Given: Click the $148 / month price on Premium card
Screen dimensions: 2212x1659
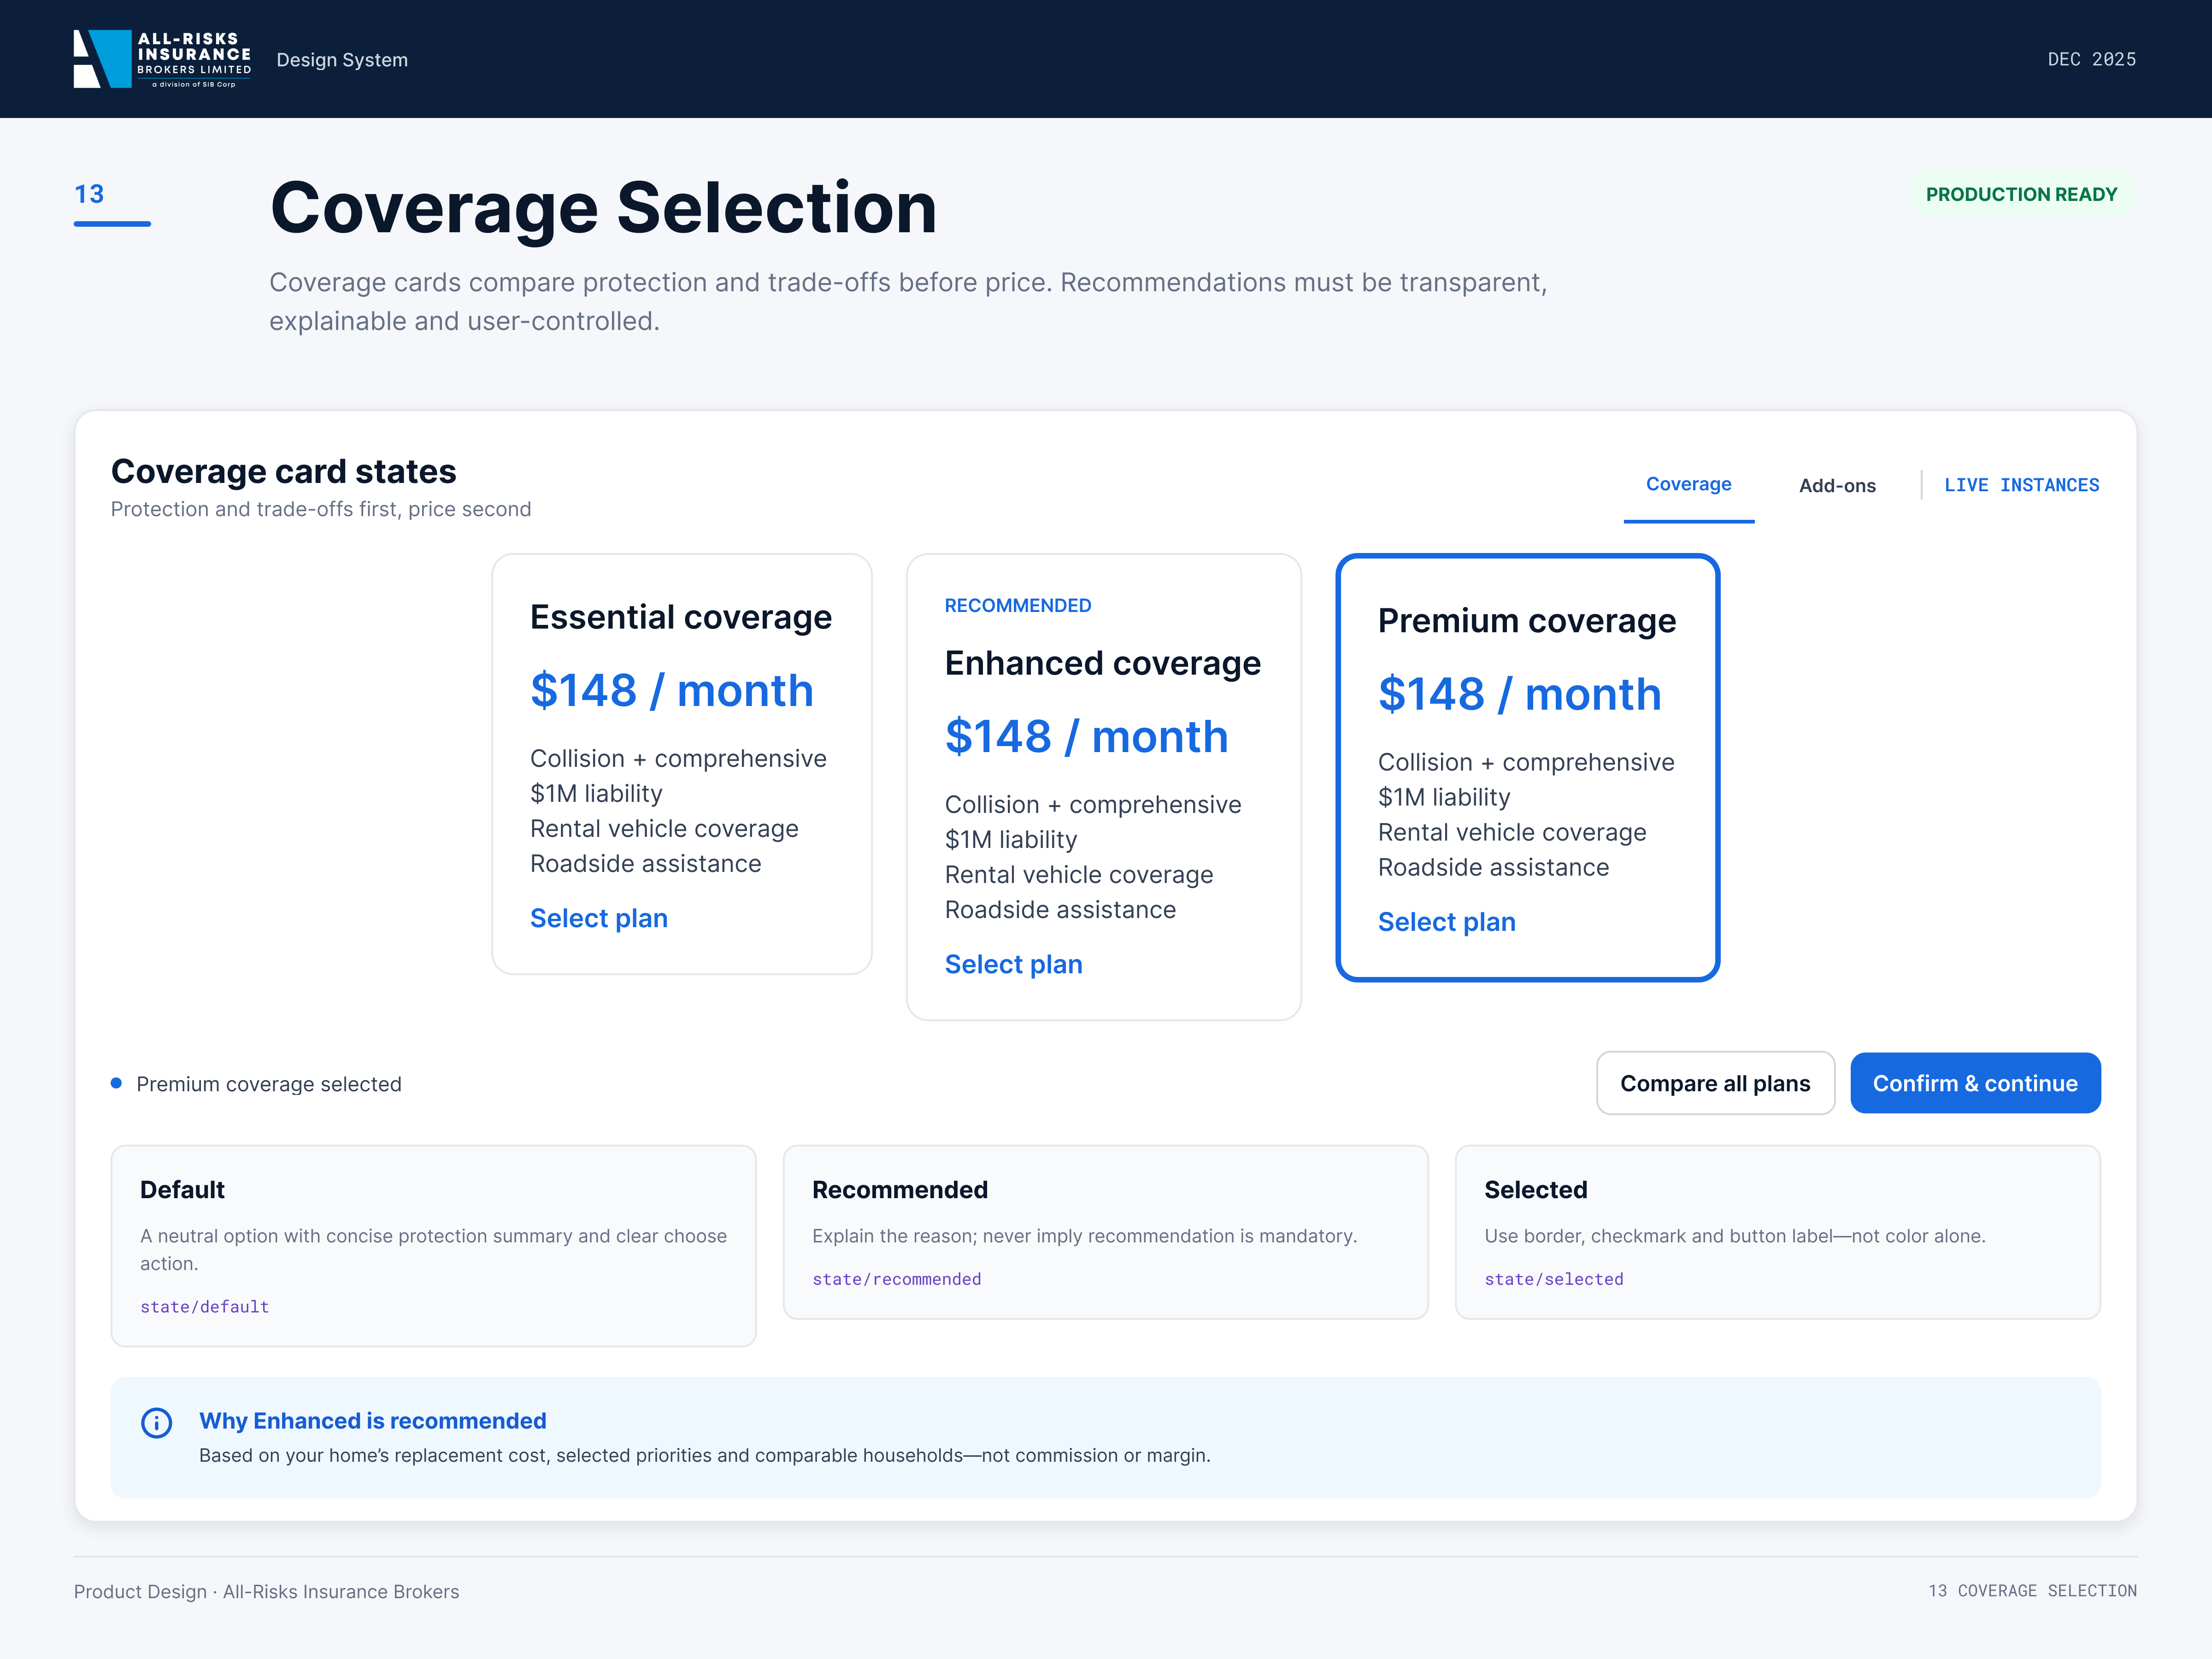Looking at the screenshot, I should (1519, 695).
